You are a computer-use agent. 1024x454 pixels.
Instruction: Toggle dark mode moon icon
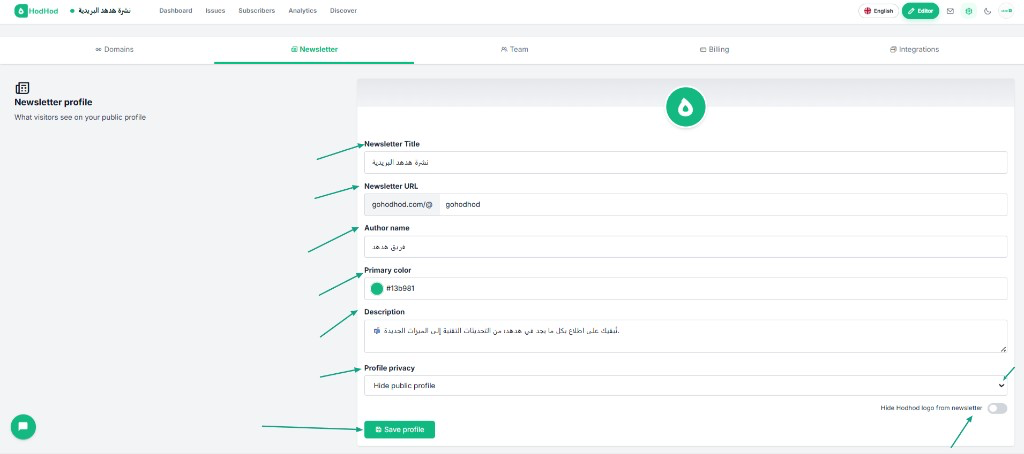(x=987, y=11)
